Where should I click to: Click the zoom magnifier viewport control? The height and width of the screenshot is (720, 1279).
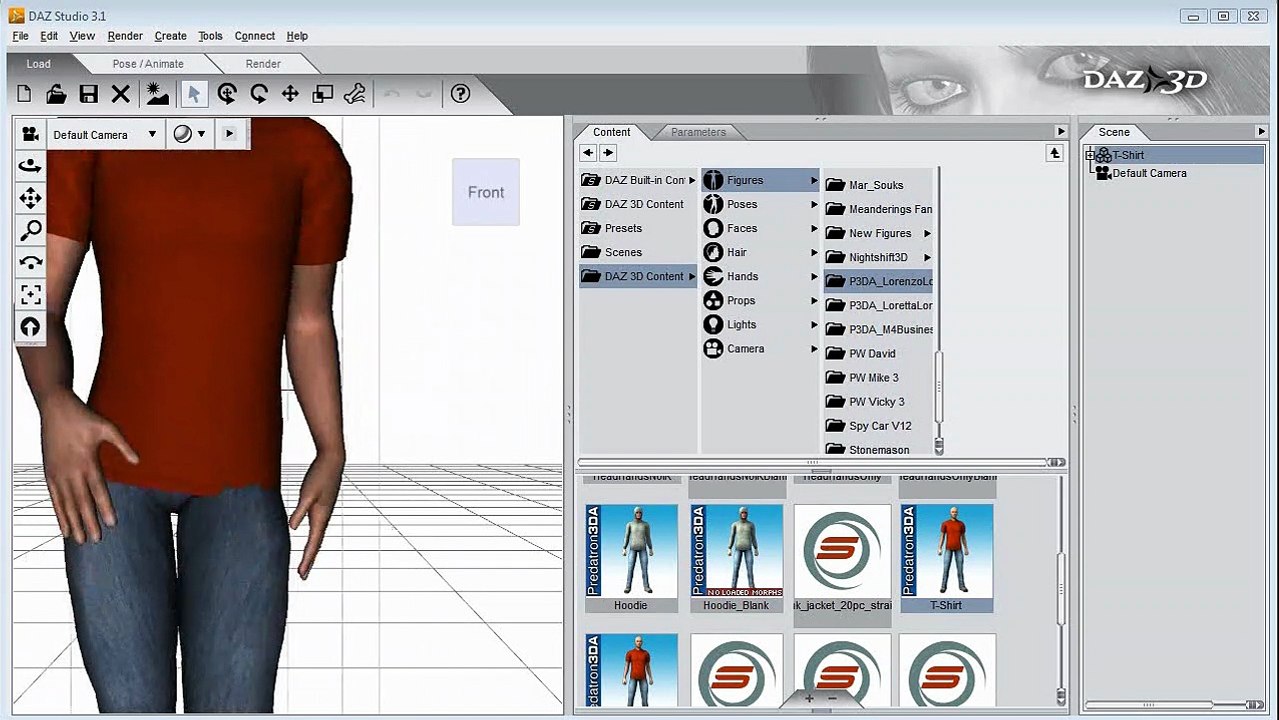(30, 230)
